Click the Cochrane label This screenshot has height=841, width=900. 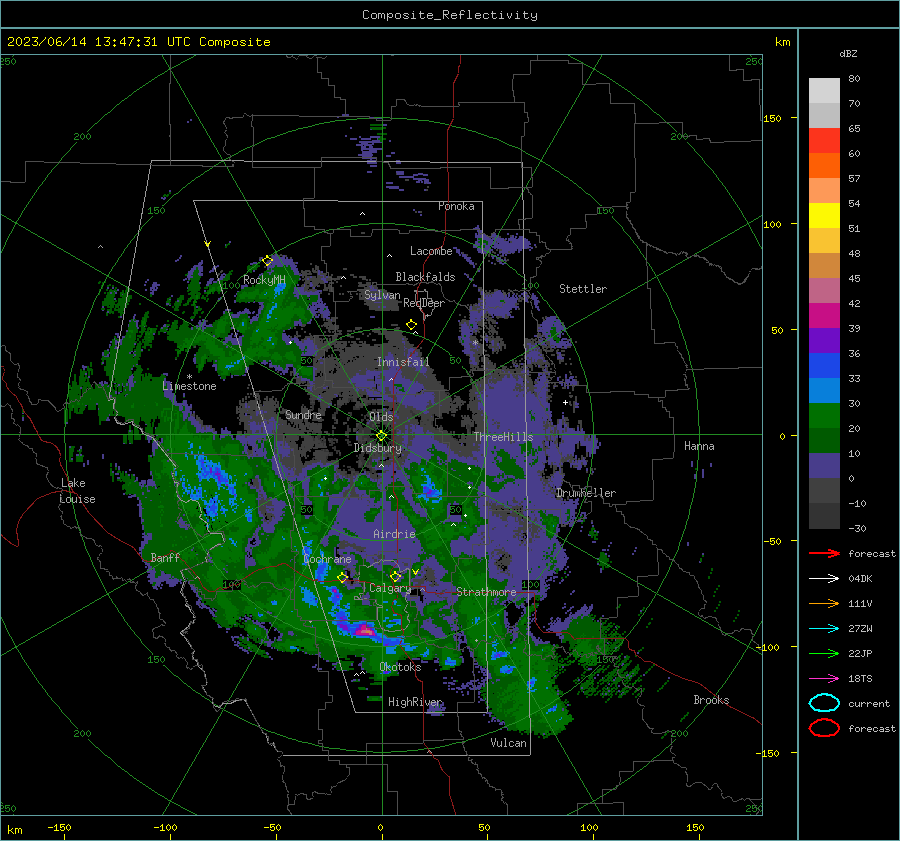tap(327, 559)
